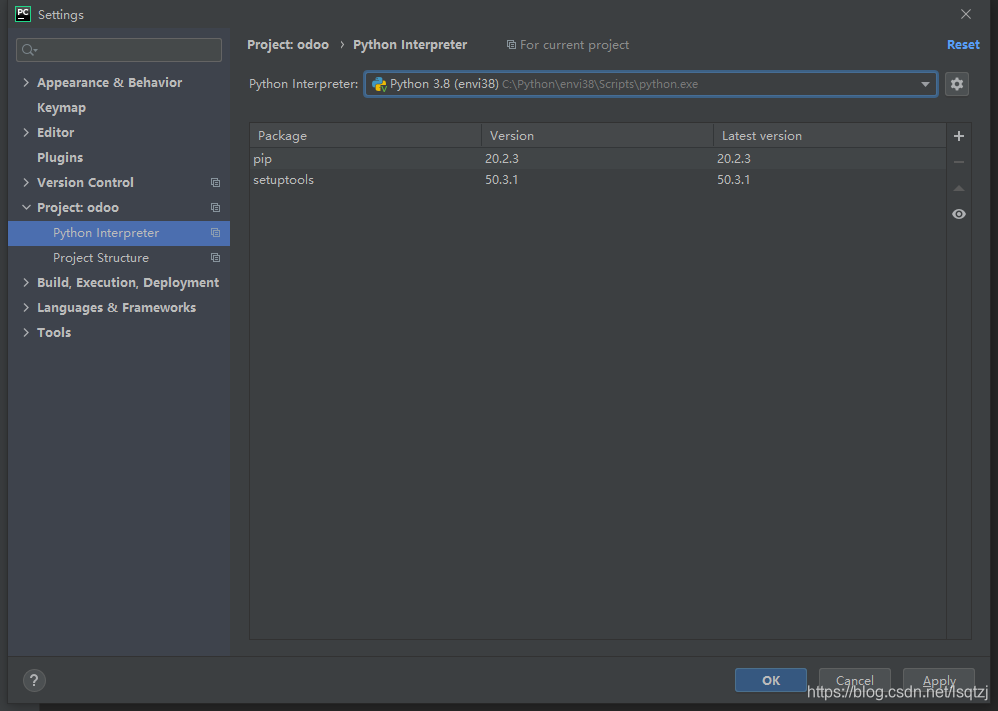Click the Reset link

tap(963, 45)
